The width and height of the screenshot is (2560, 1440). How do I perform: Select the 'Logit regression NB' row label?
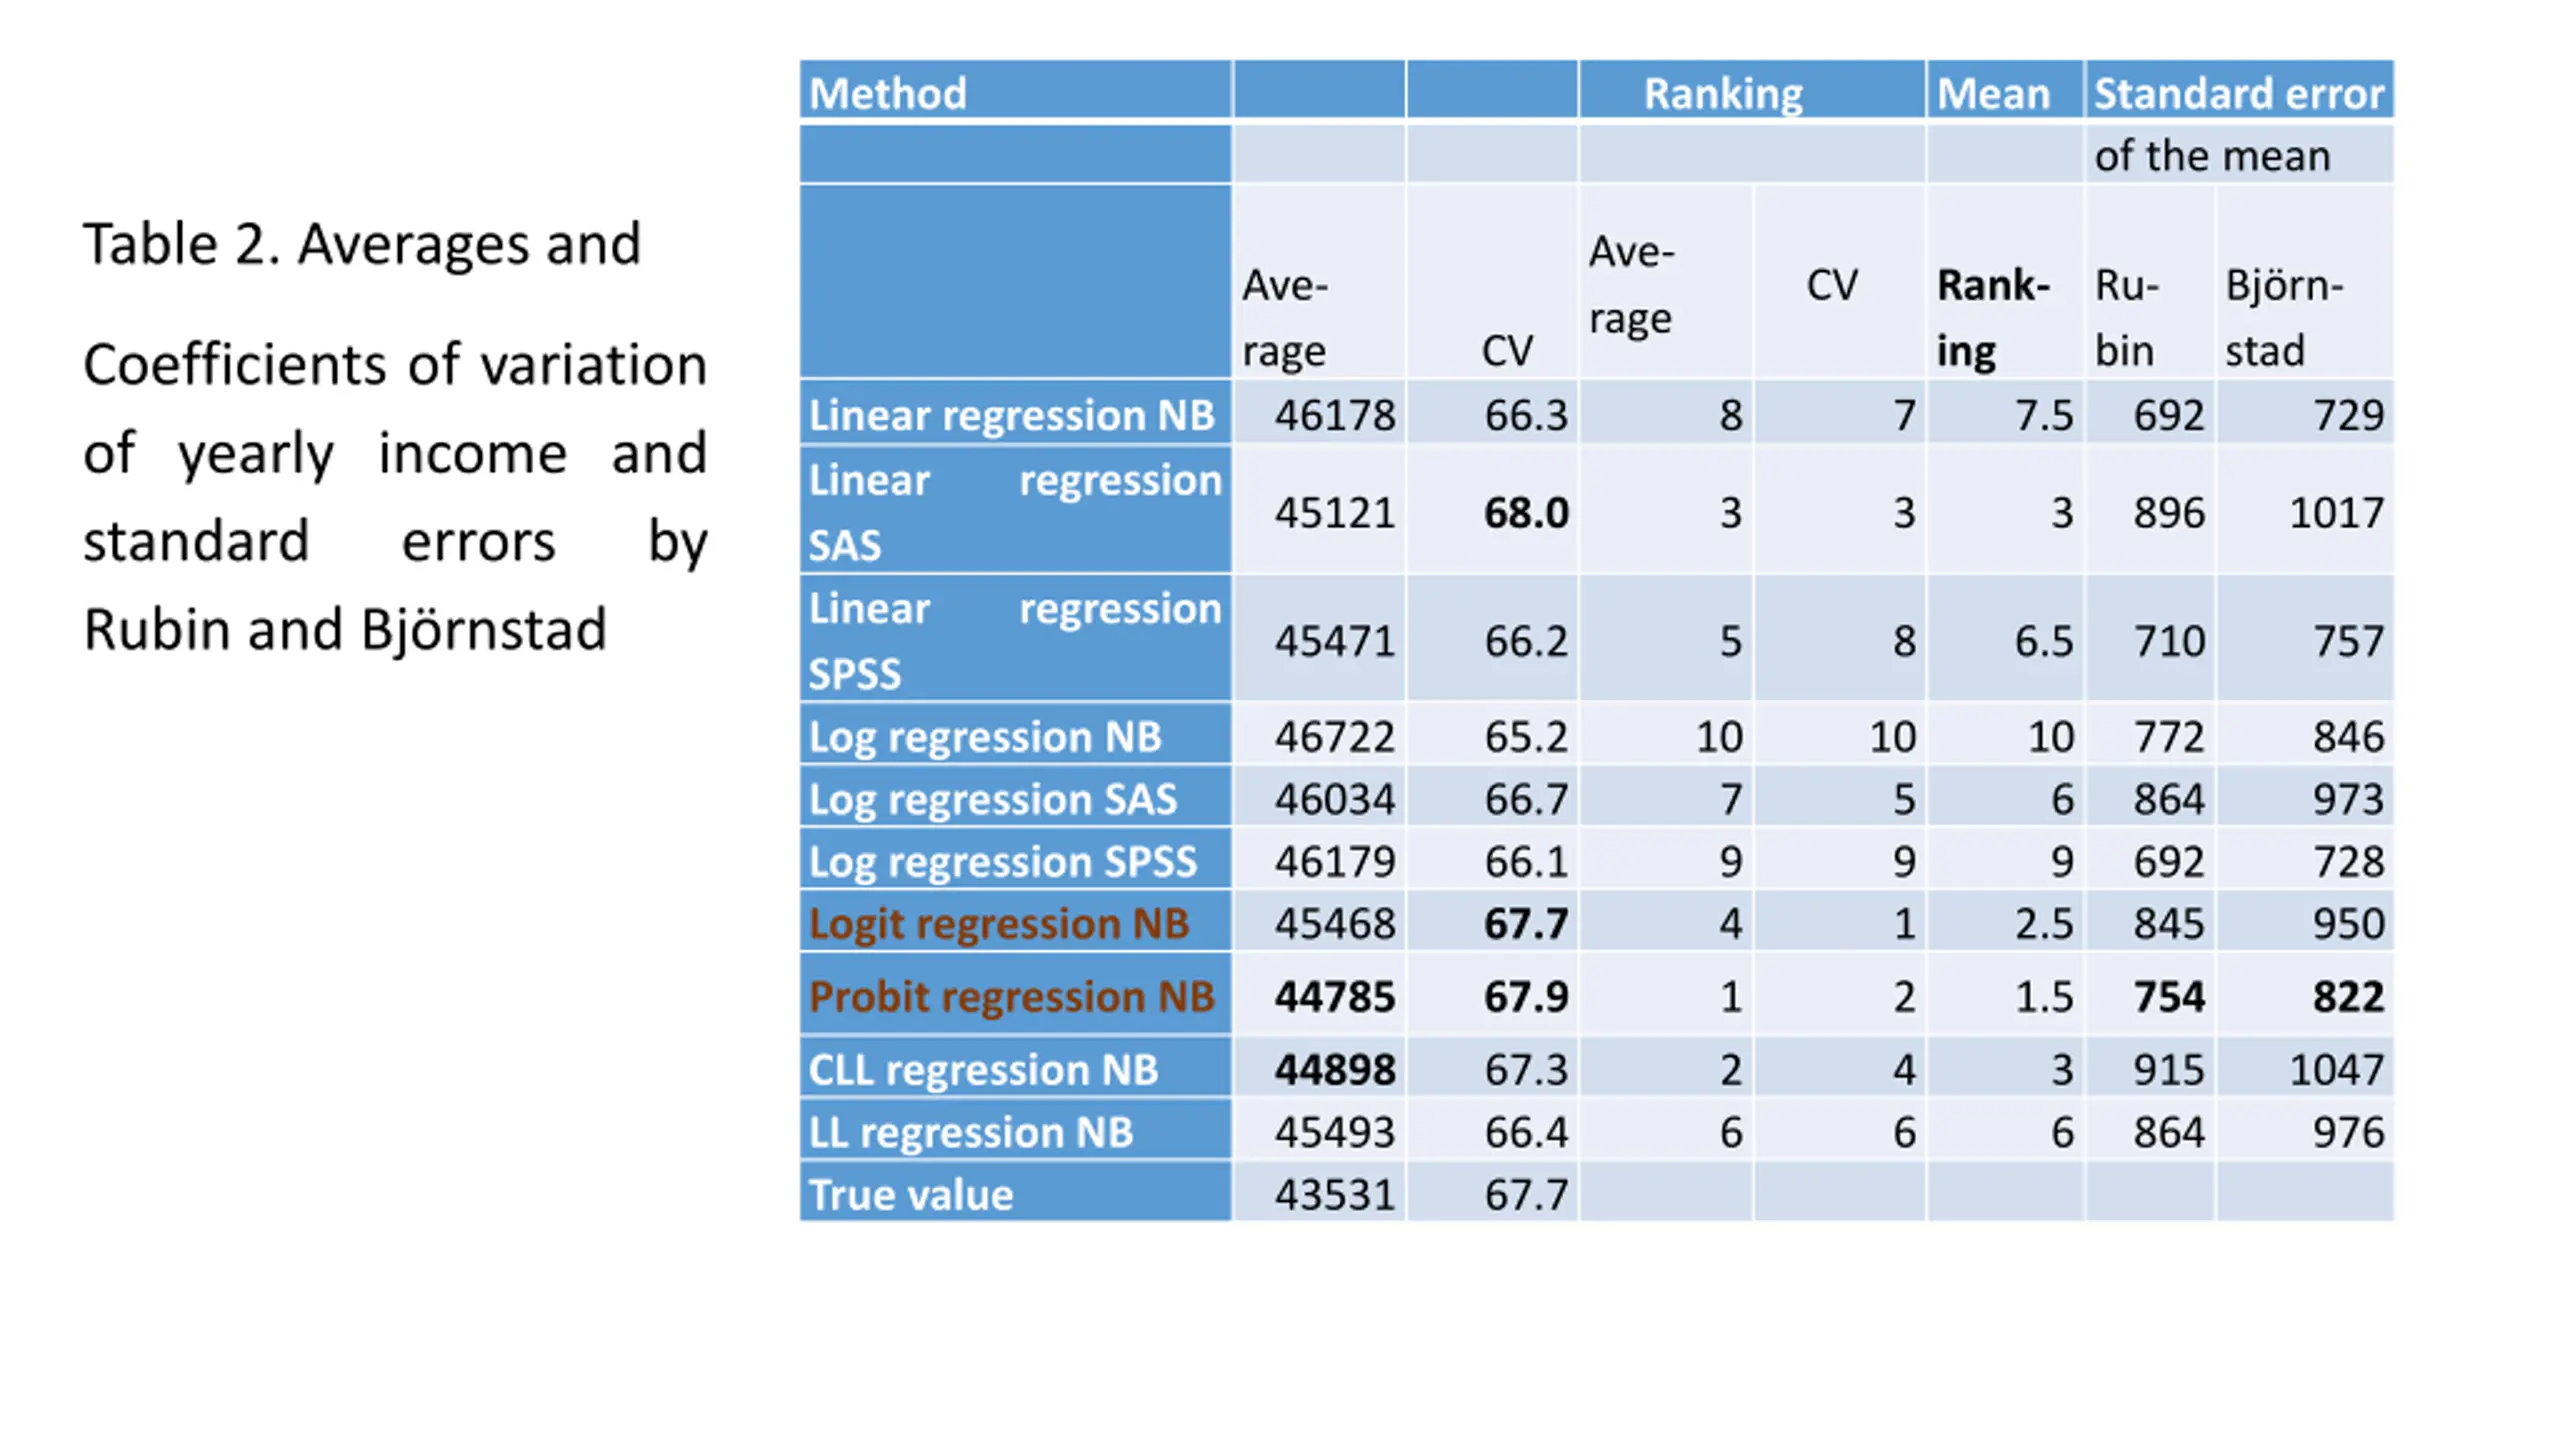click(1014, 922)
